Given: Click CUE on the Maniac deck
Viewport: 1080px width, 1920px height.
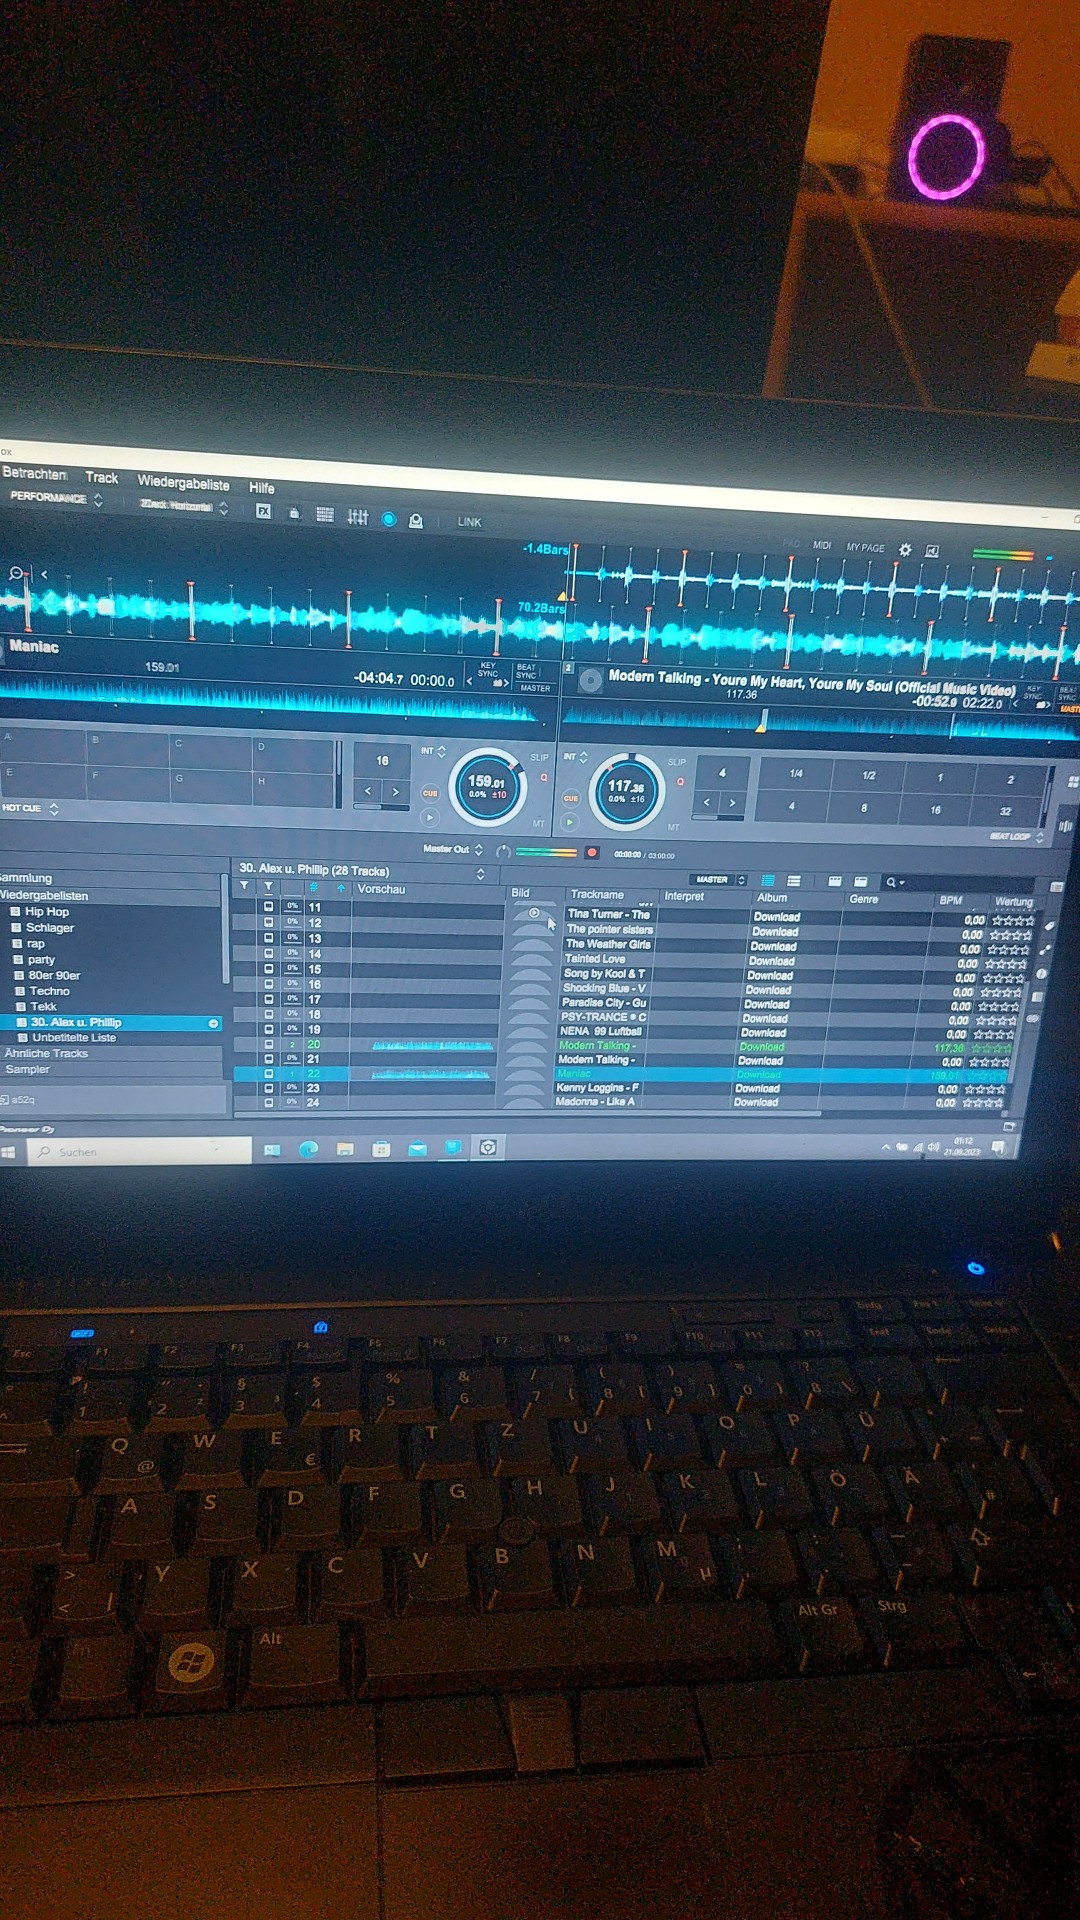Looking at the screenshot, I should click(x=430, y=793).
